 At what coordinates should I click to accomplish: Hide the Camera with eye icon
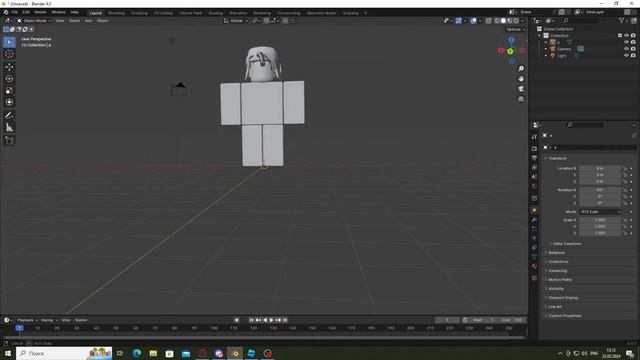pyautogui.click(x=627, y=49)
